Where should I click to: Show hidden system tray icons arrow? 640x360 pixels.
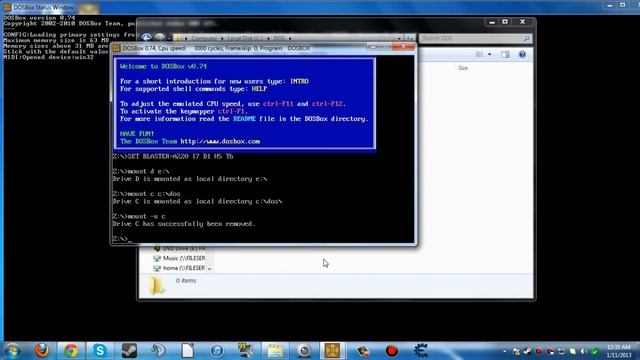(x=504, y=351)
